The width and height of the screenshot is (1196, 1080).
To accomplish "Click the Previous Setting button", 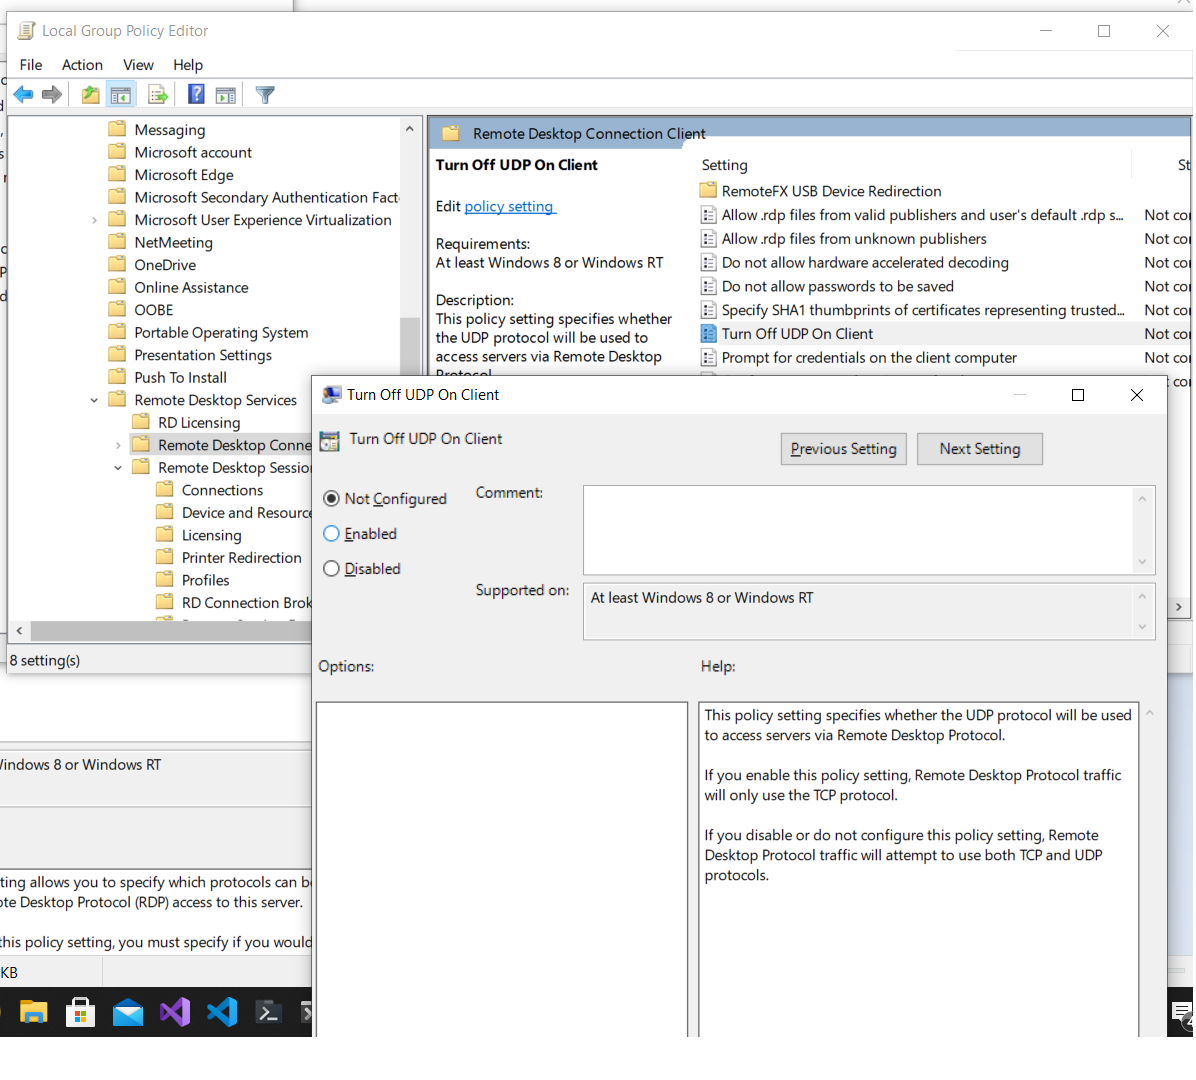I will click(x=844, y=448).
